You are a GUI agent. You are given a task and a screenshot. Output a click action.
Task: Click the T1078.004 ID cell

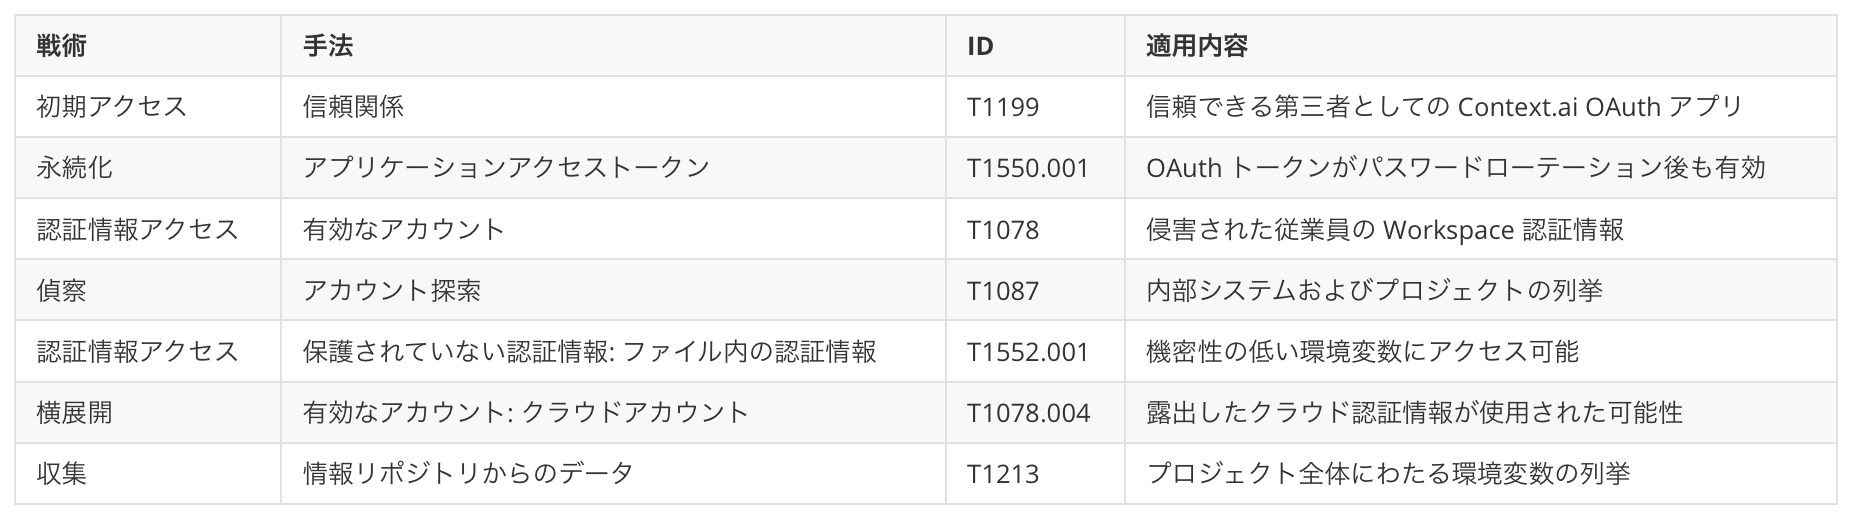click(1028, 413)
